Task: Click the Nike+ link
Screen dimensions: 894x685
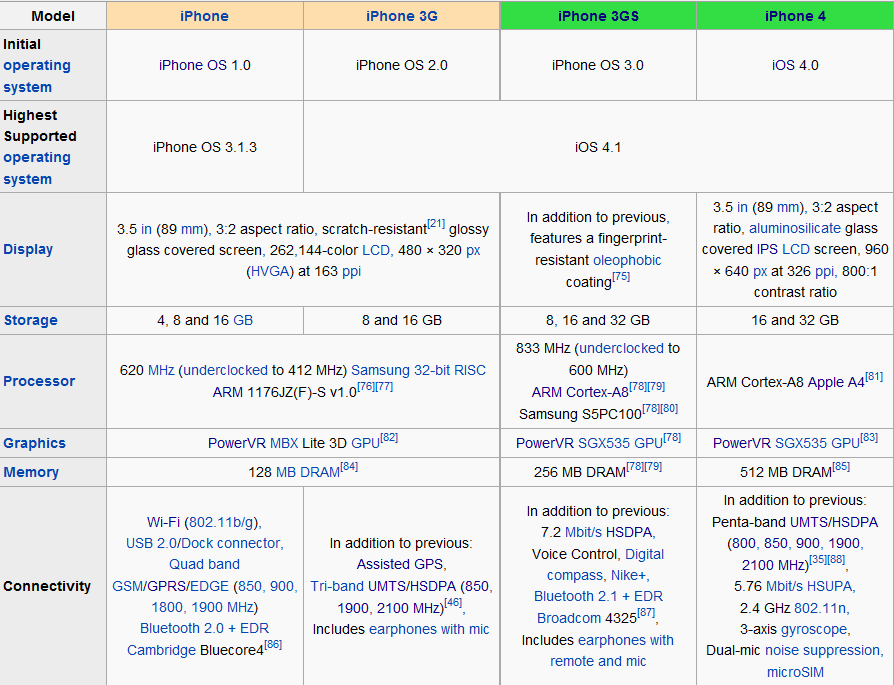Action: click(x=628, y=575)
